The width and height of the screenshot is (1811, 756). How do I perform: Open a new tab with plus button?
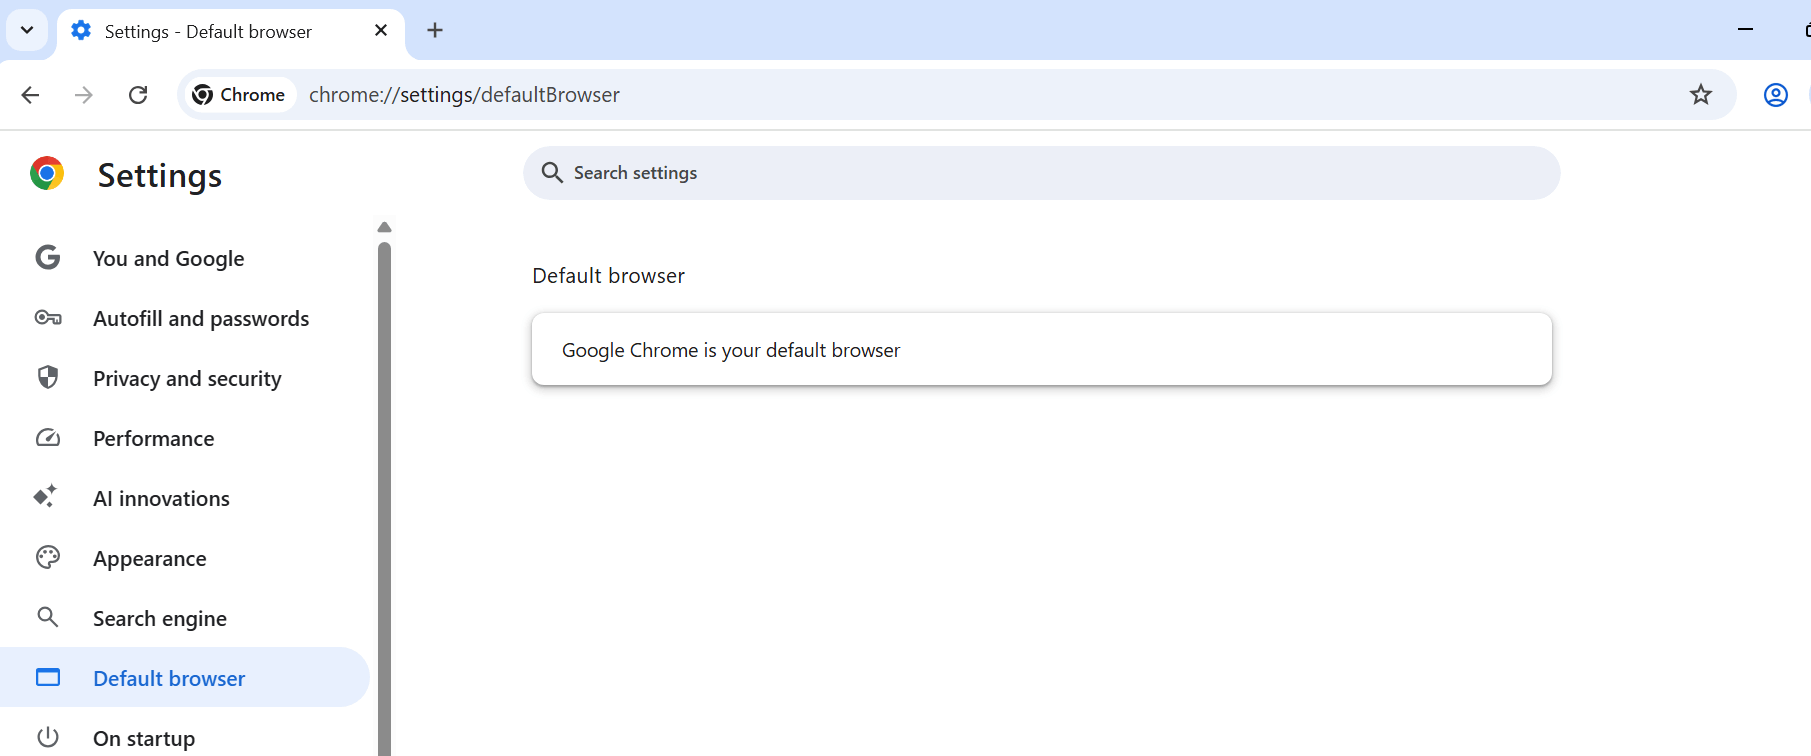(435, 30)
